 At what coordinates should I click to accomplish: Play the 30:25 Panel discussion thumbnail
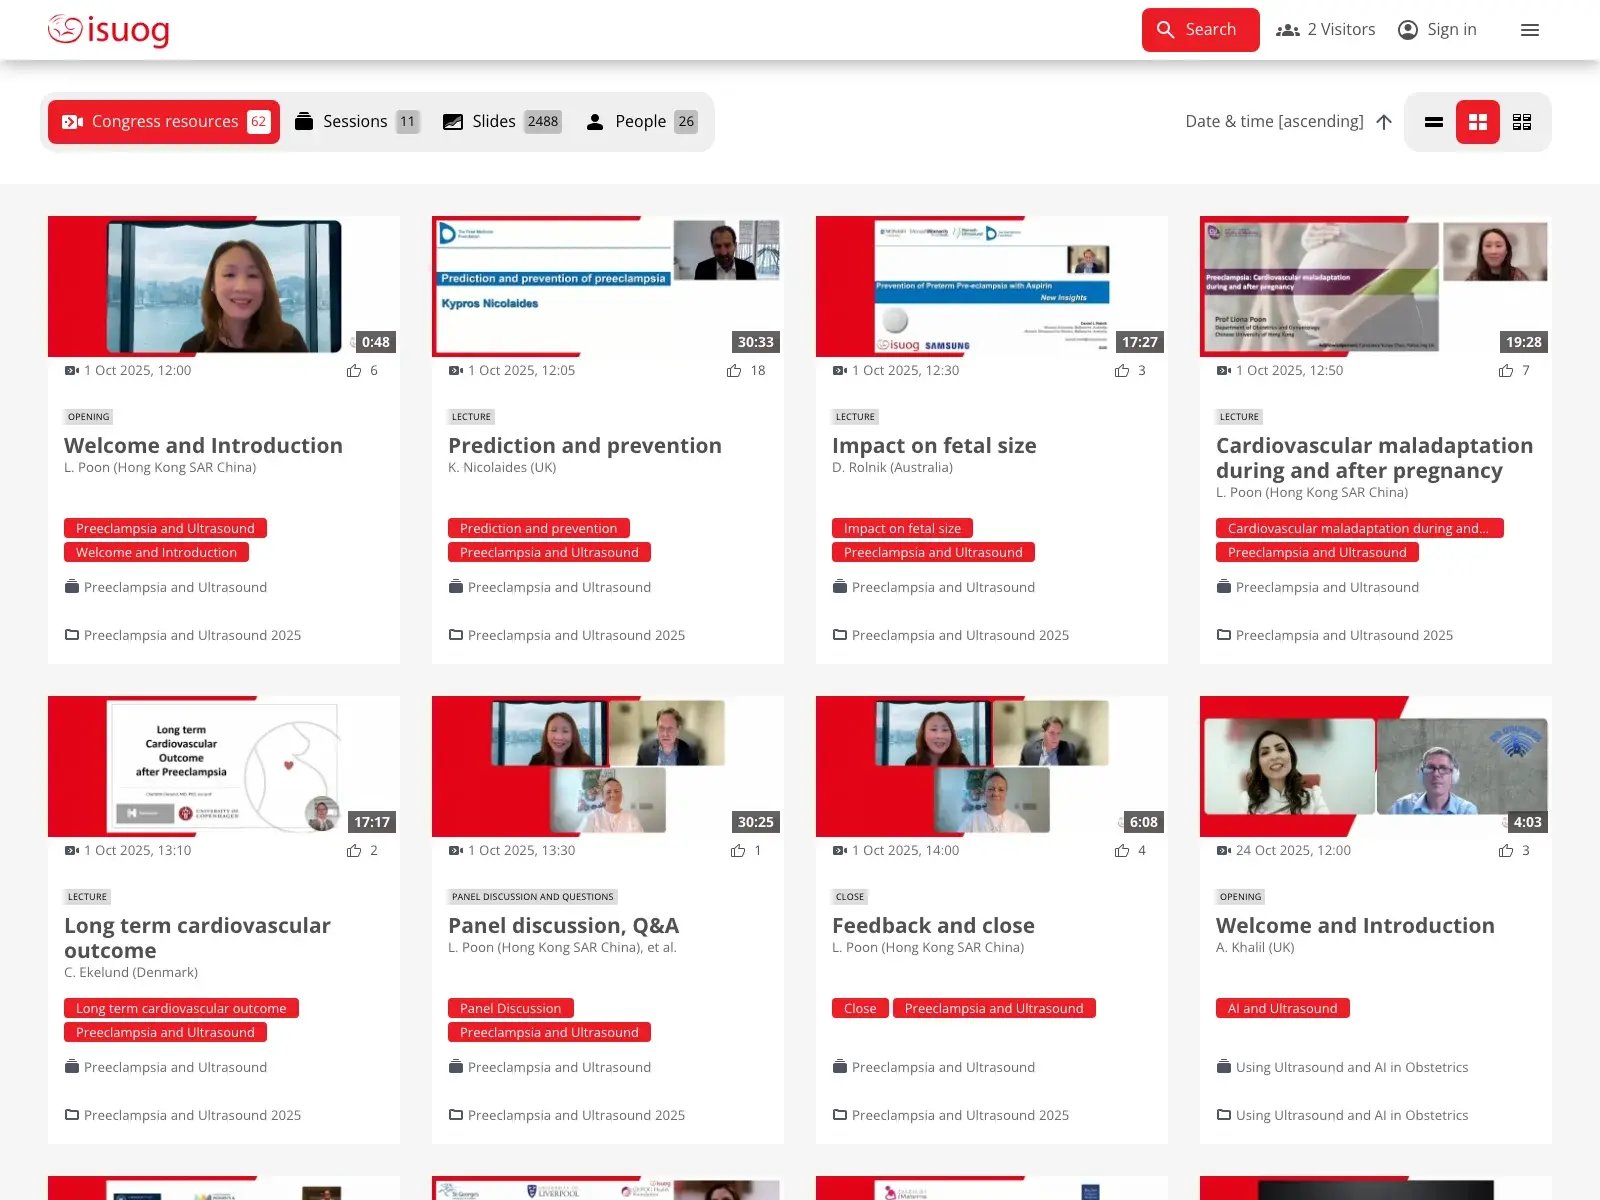[608, 766]
